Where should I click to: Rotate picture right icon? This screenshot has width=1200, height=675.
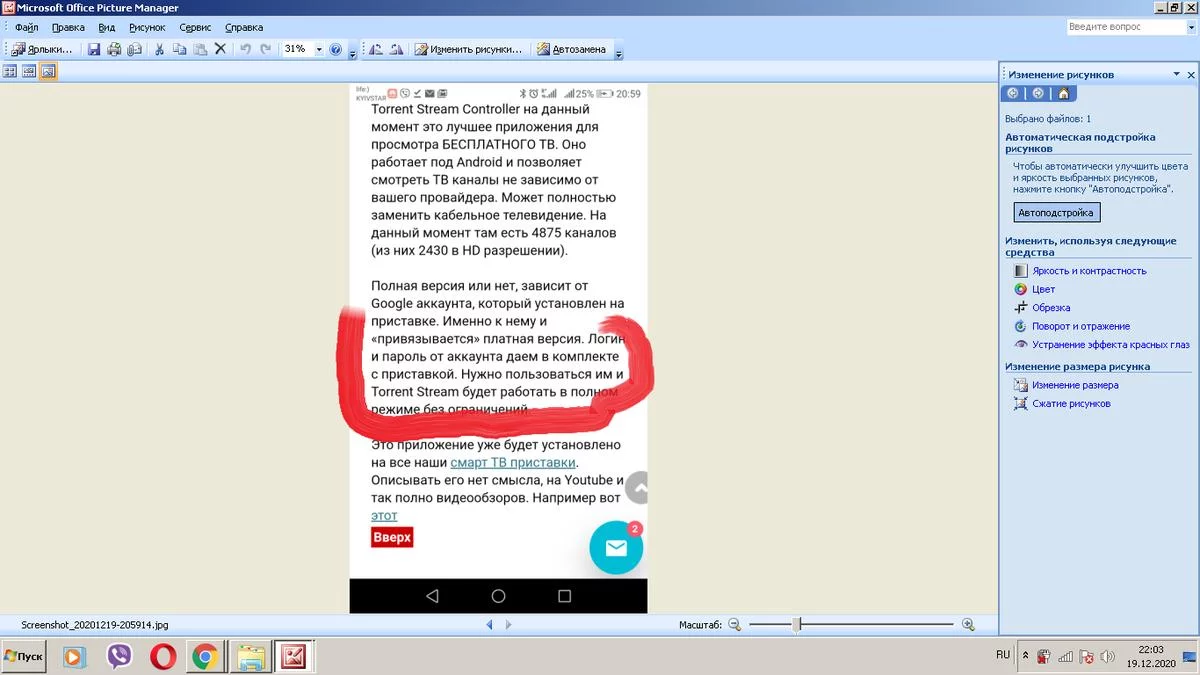pyautogui.click(x=396, y=49)
